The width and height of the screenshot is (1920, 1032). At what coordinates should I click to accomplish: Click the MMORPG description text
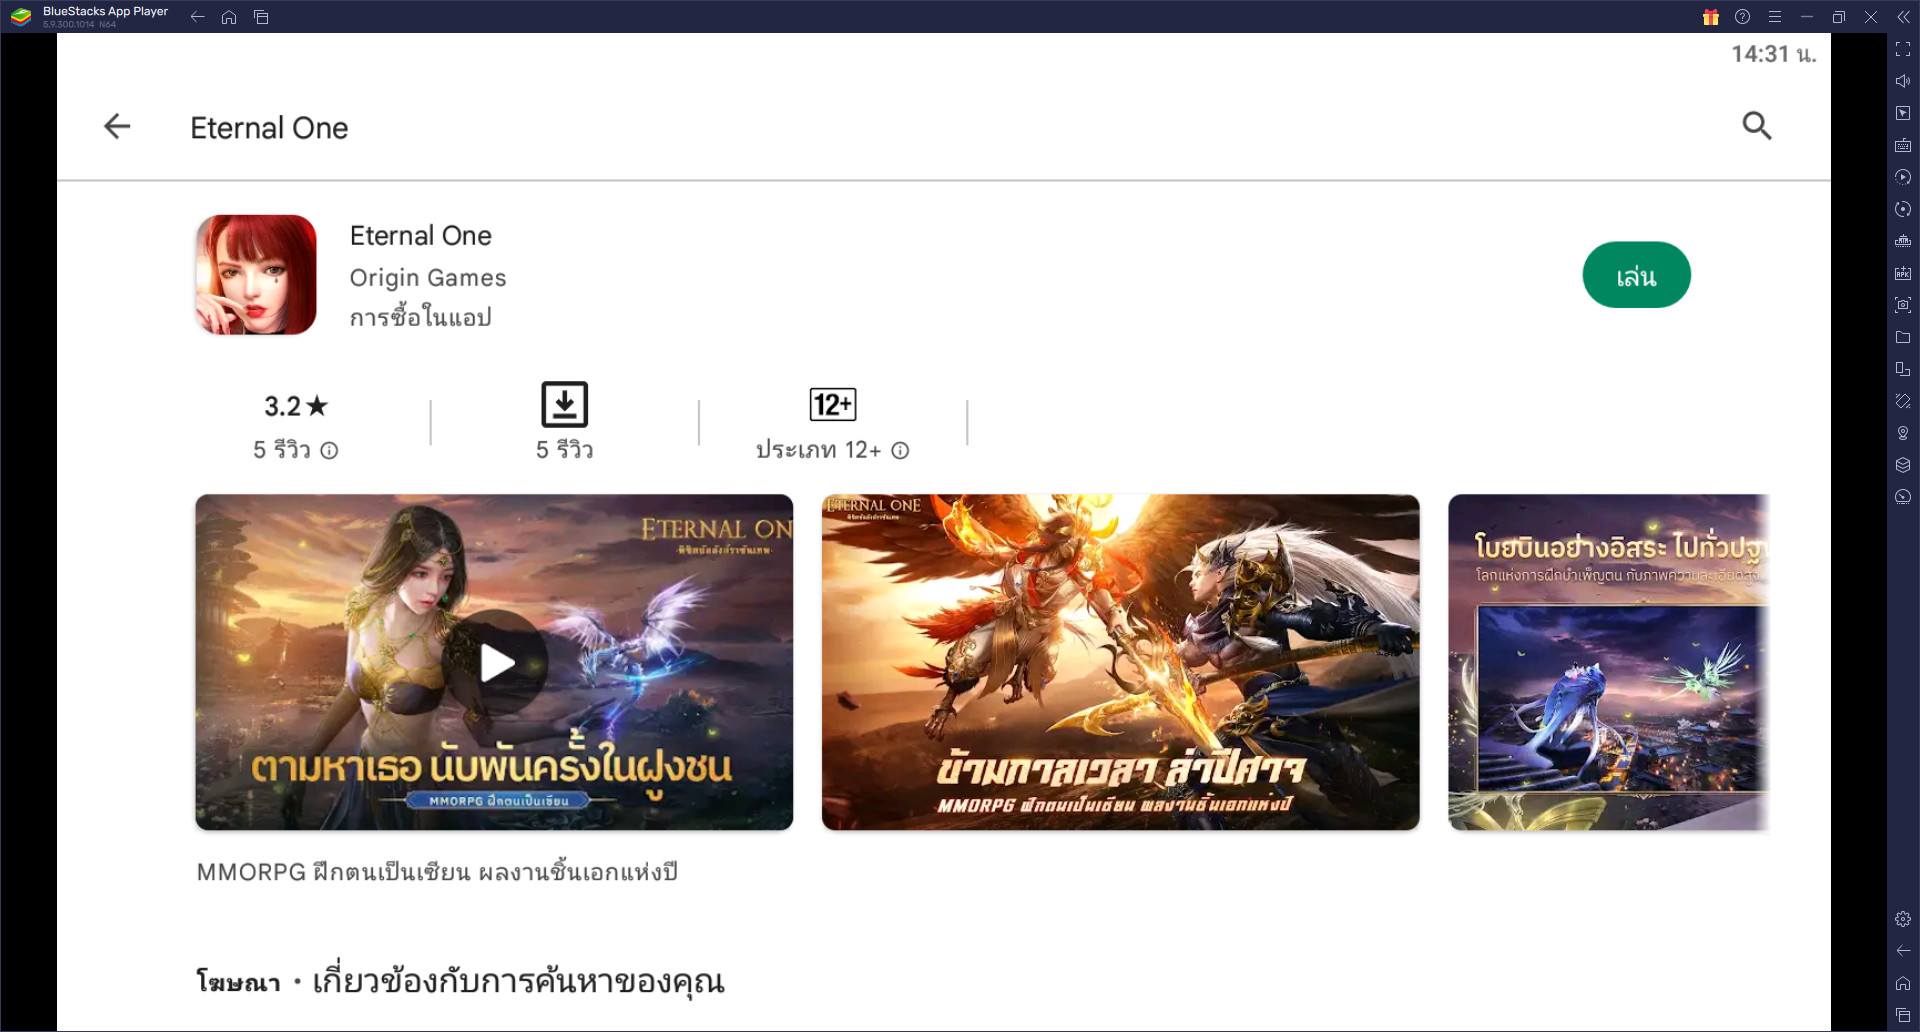click(437, 872)
